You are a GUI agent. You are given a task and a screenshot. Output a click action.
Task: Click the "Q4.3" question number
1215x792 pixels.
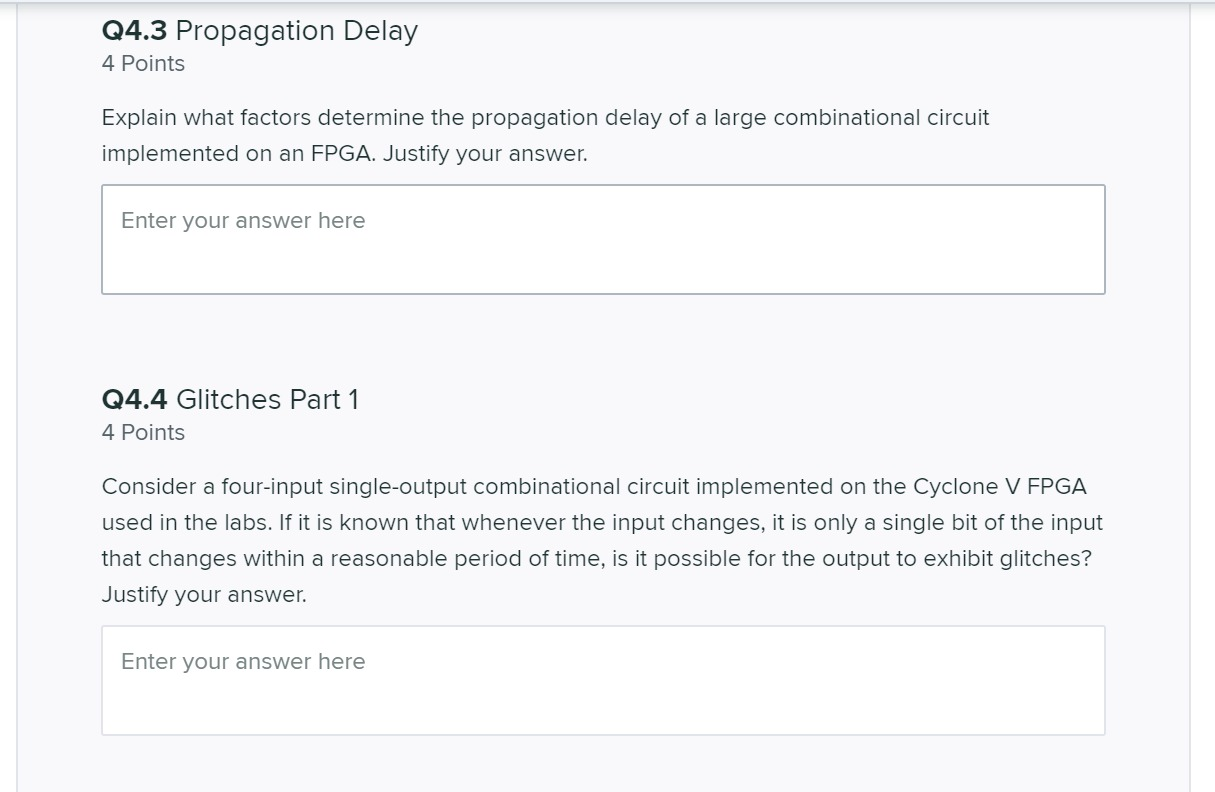(x=135, y=31)
